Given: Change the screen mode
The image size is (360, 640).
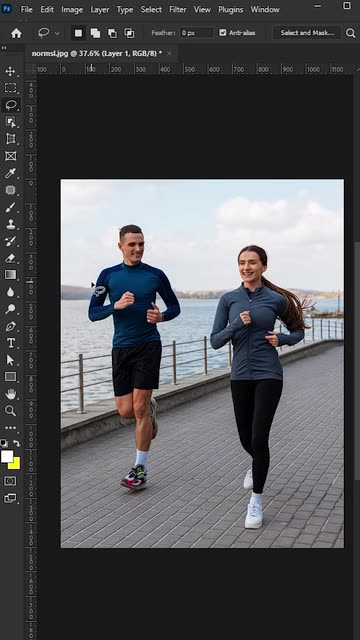Looking at the screenshot, I should [10, 498].
